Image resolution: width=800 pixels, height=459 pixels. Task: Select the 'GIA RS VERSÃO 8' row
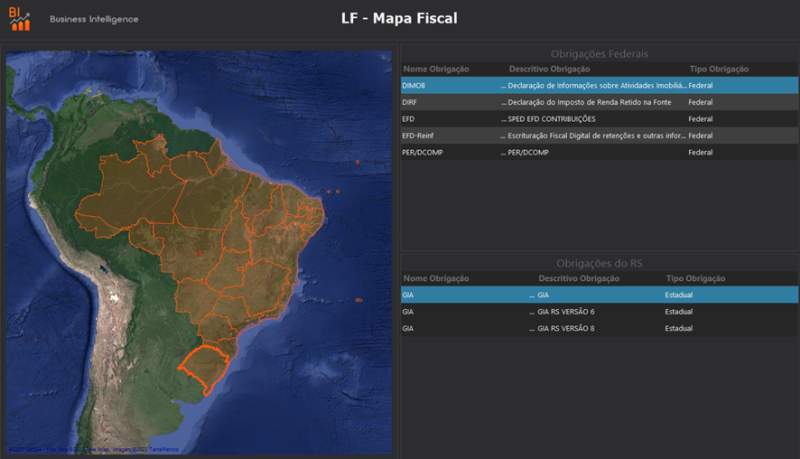coord(599,328)
